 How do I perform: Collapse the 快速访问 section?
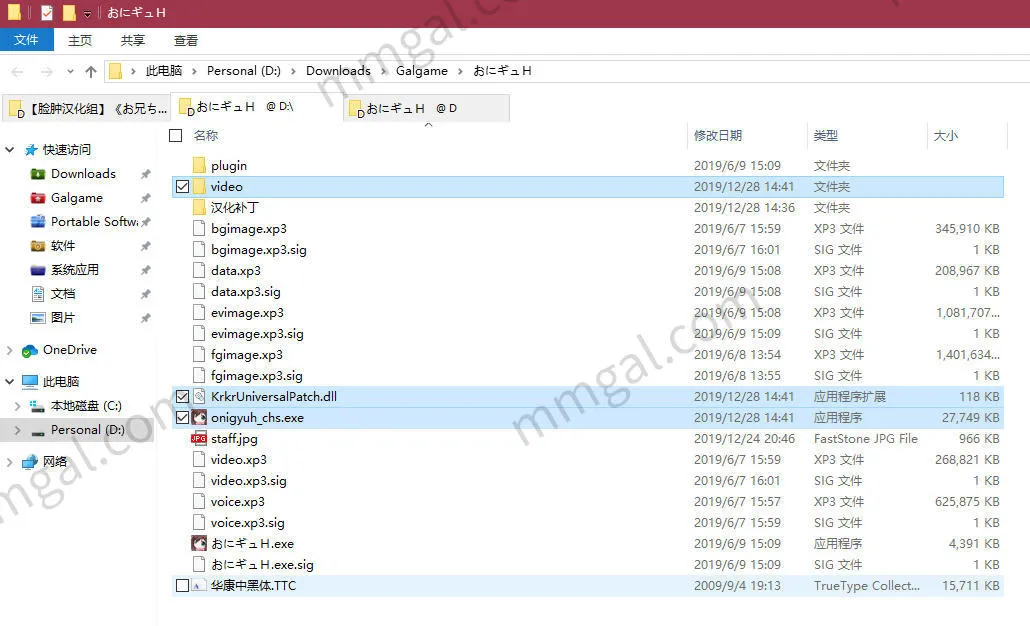click(x=10, y=150)
